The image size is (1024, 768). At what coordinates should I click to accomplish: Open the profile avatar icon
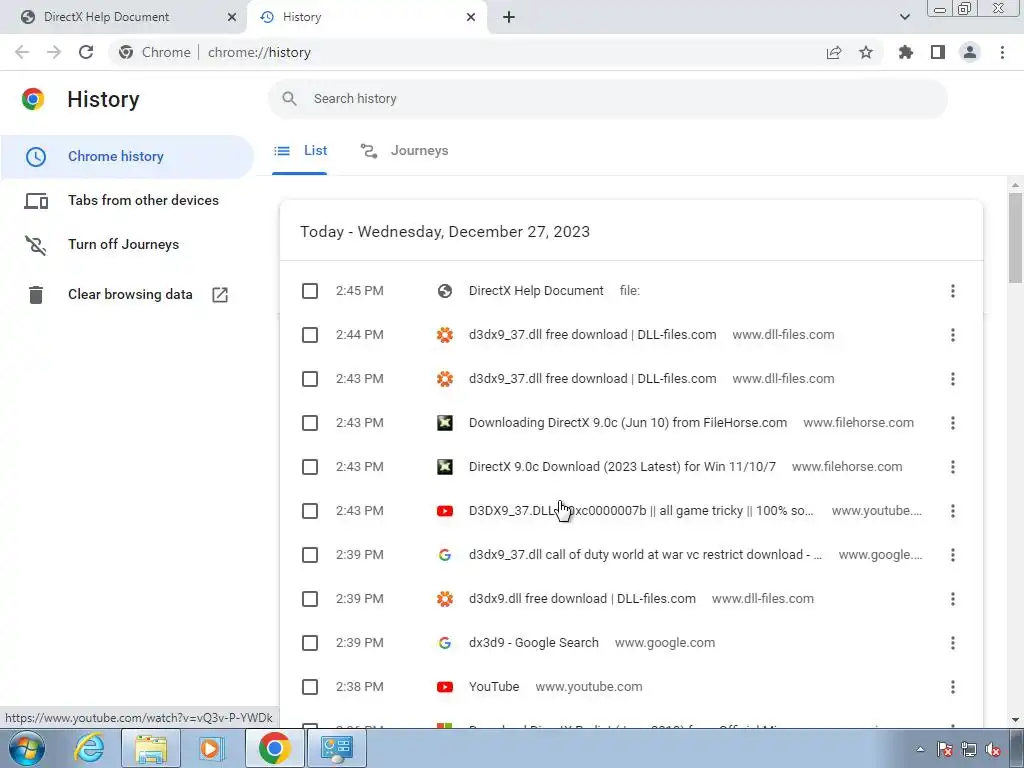point(970,52)
